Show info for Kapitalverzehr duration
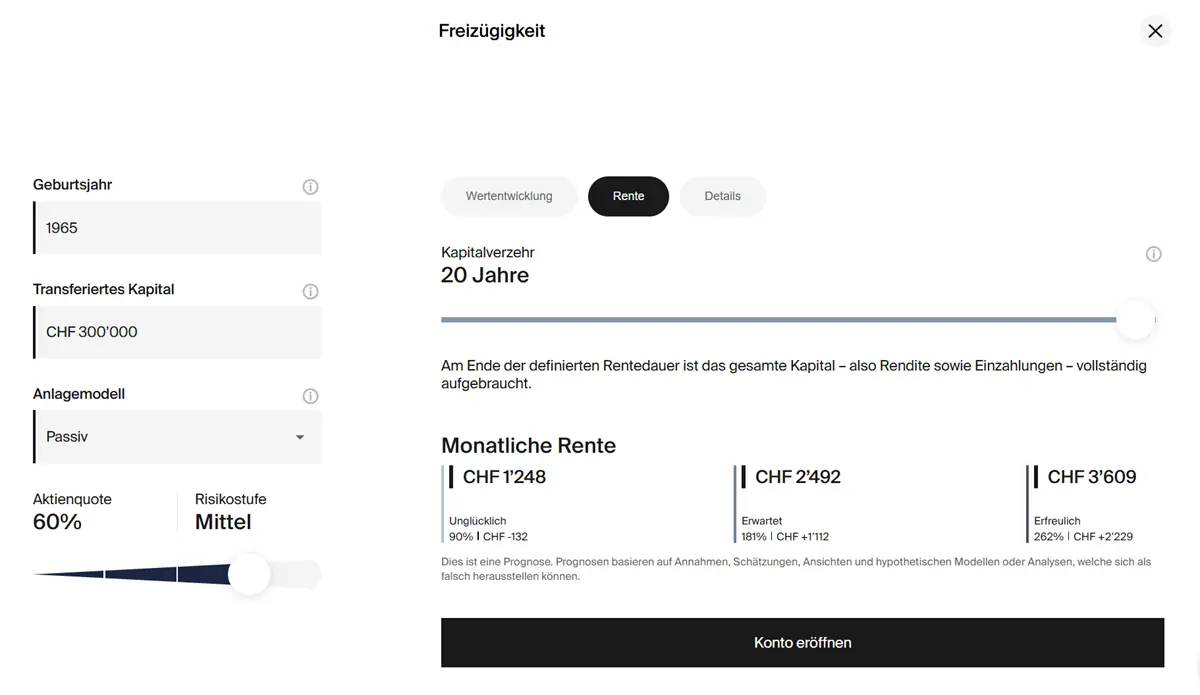Viewport: 1200px width, 695px height. click(x=1153, y=255)
